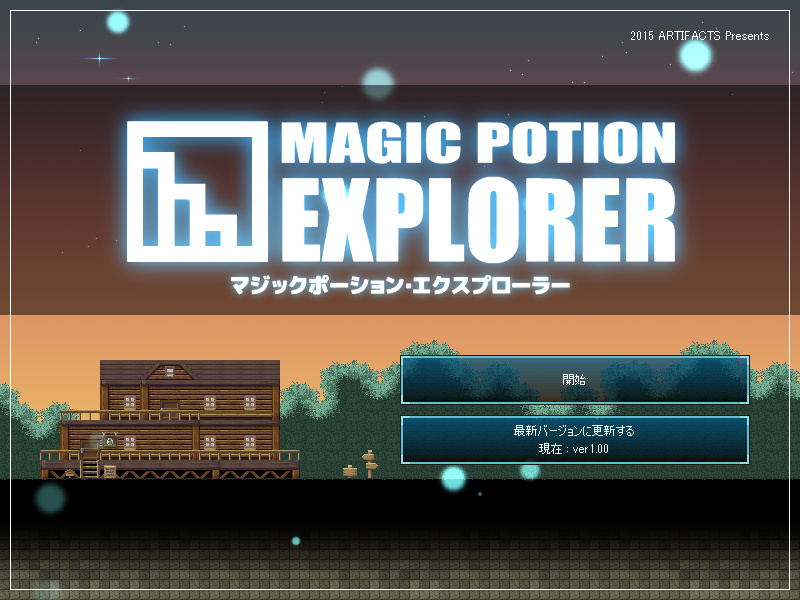Screen dimensions: 800x600
Task: Click the bright four-point star in the sky
Action: click(99, 58)
